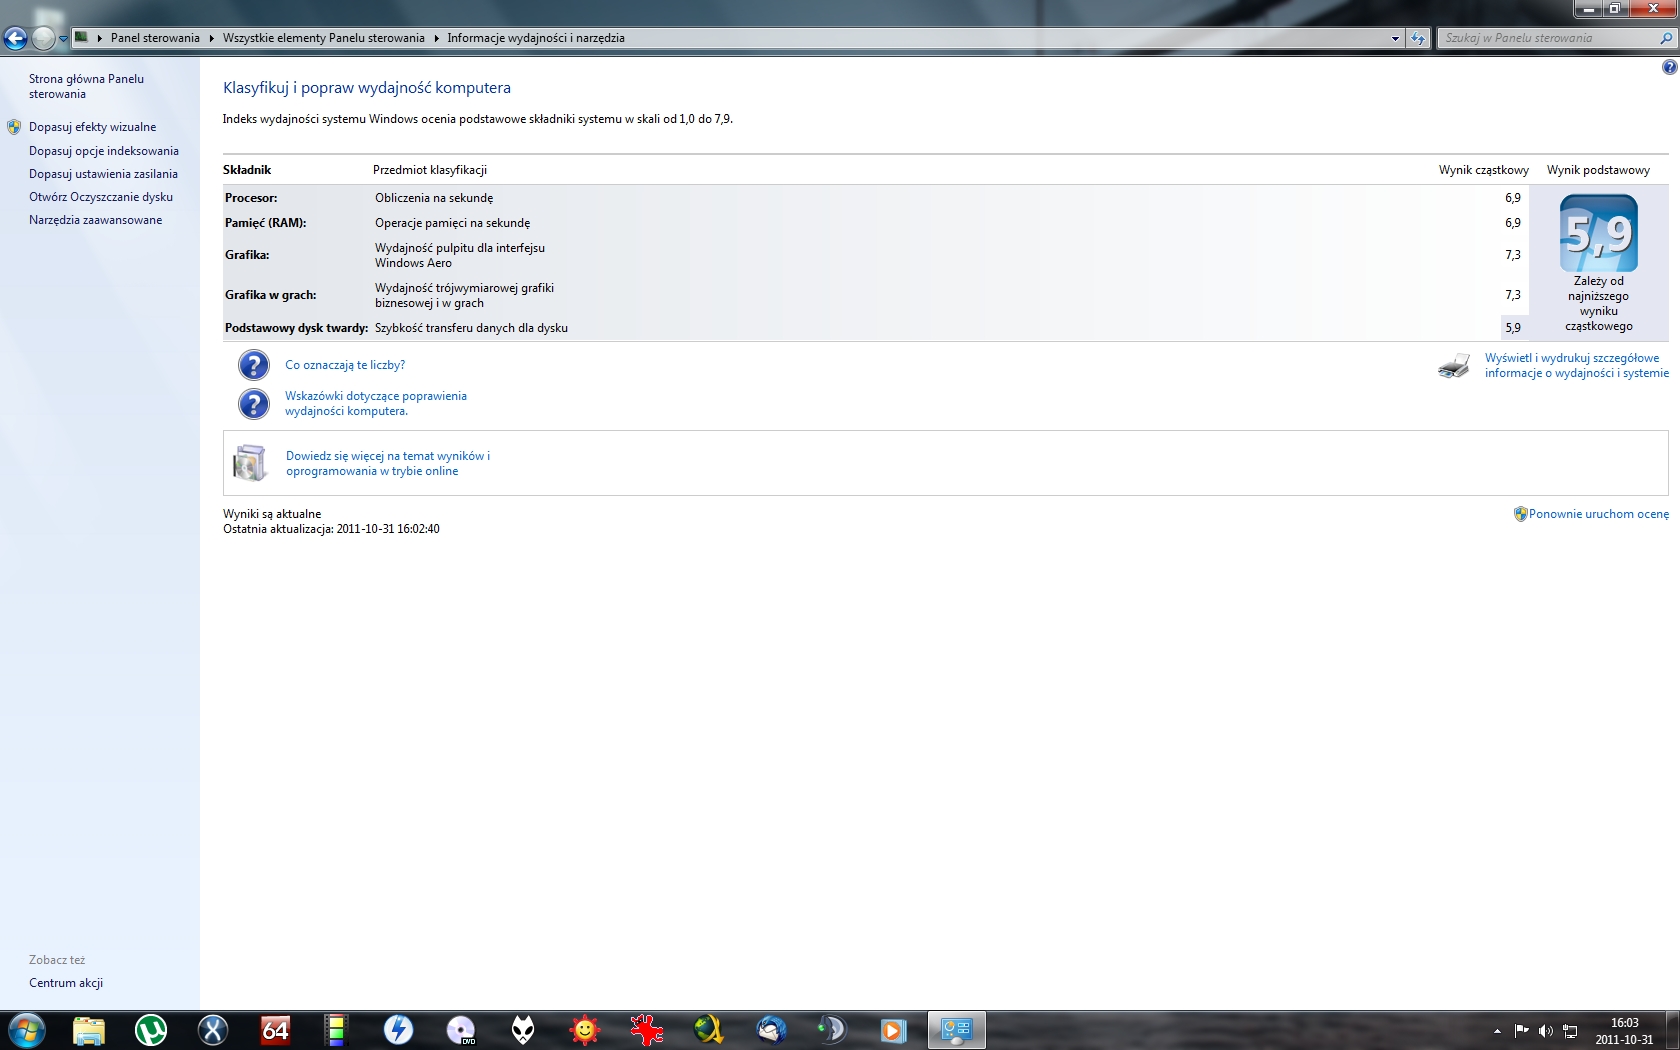Launch Thunderbird from the taskbar
This screenshot has width=1680, height=1050.
pos(771,1030)
